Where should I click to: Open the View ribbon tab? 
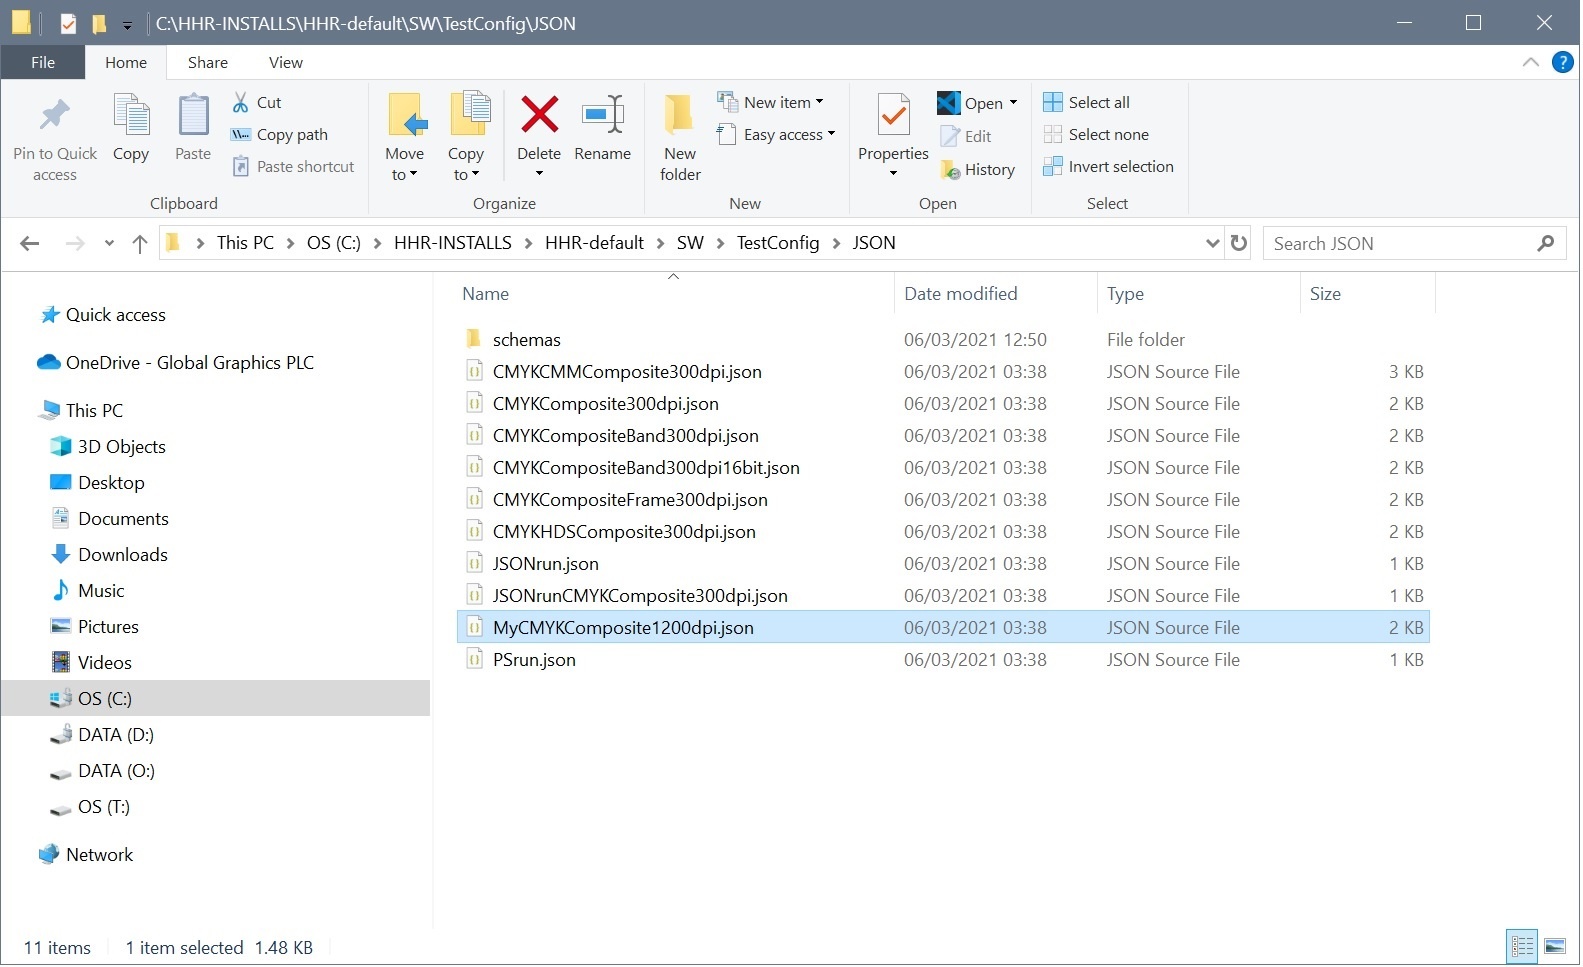click(x=285, y=62)
